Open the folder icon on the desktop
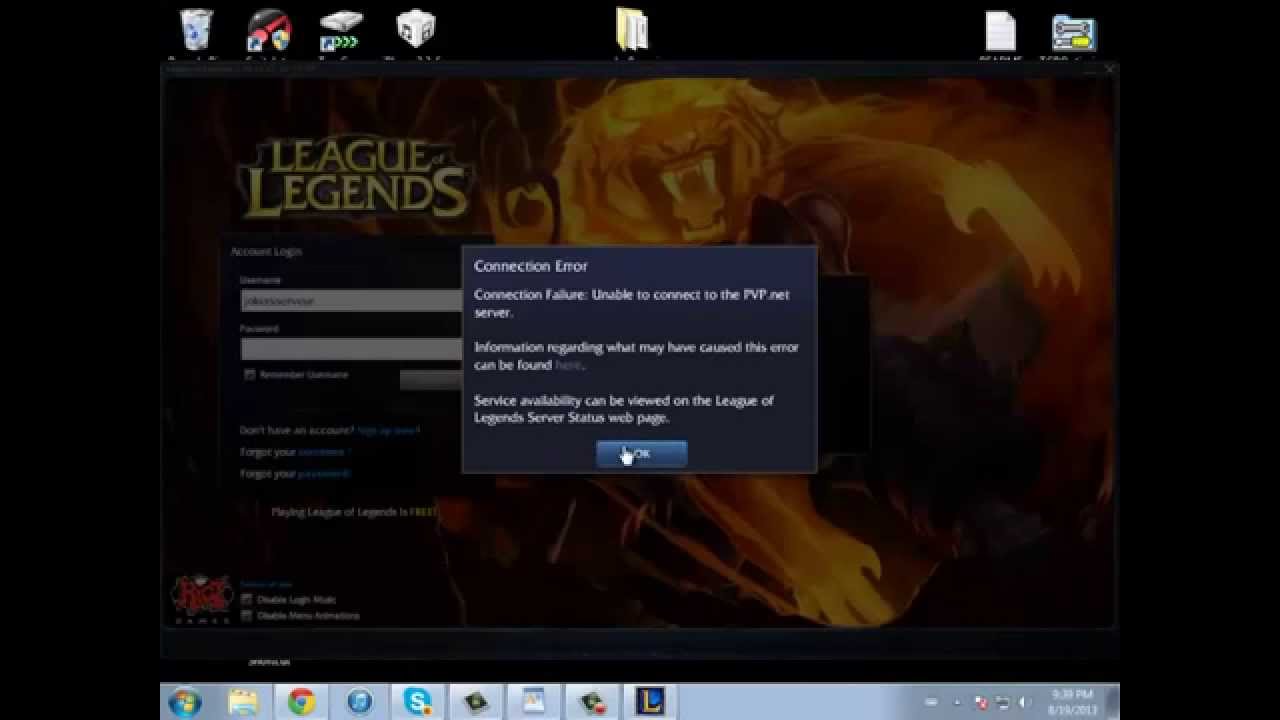 coord(632,30)
